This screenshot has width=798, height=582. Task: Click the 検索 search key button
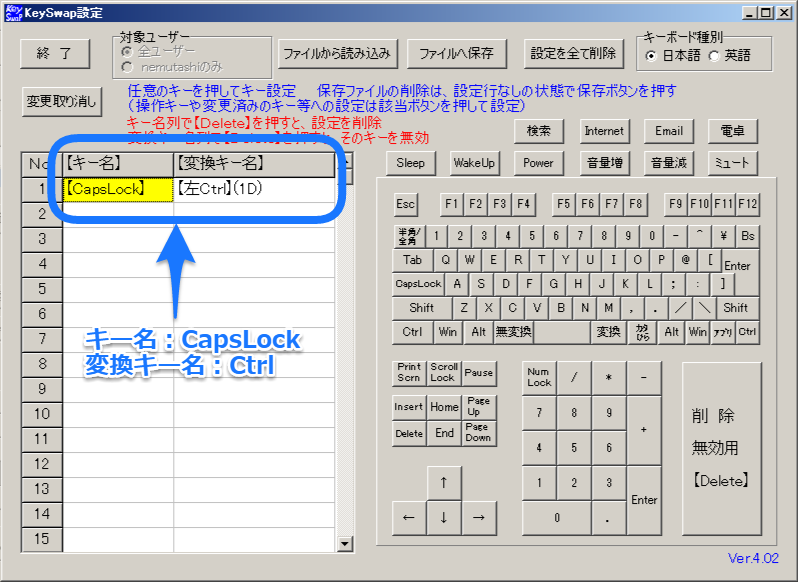(x=538, y=131)
